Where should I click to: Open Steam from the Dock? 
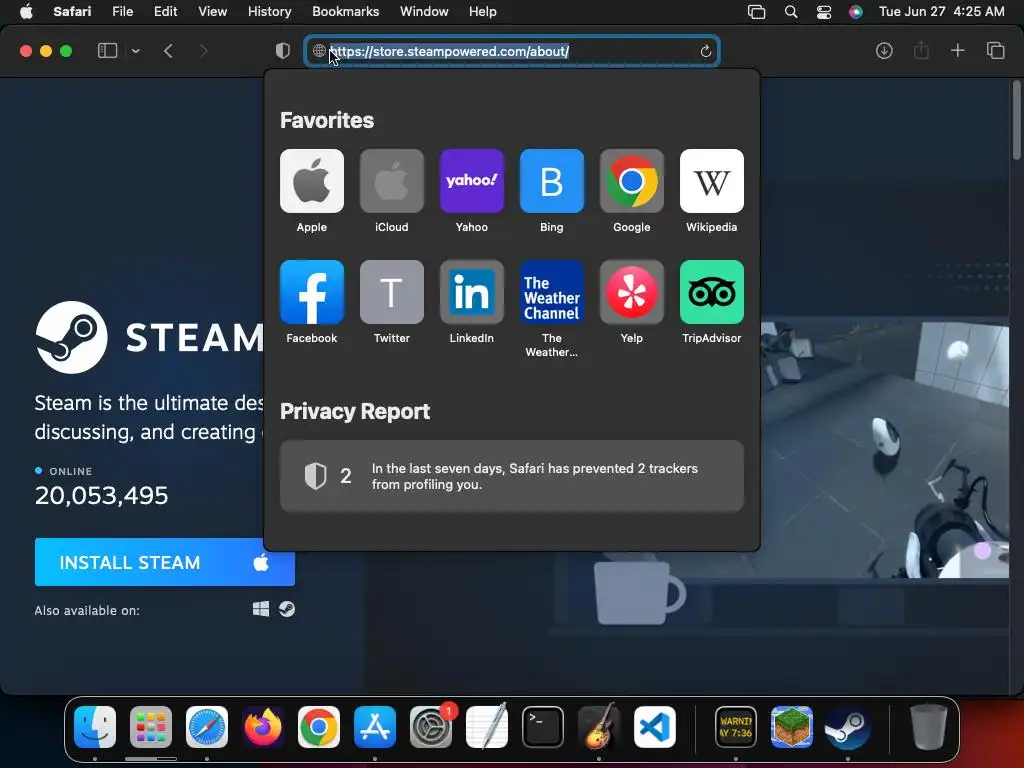coord(848,727)
